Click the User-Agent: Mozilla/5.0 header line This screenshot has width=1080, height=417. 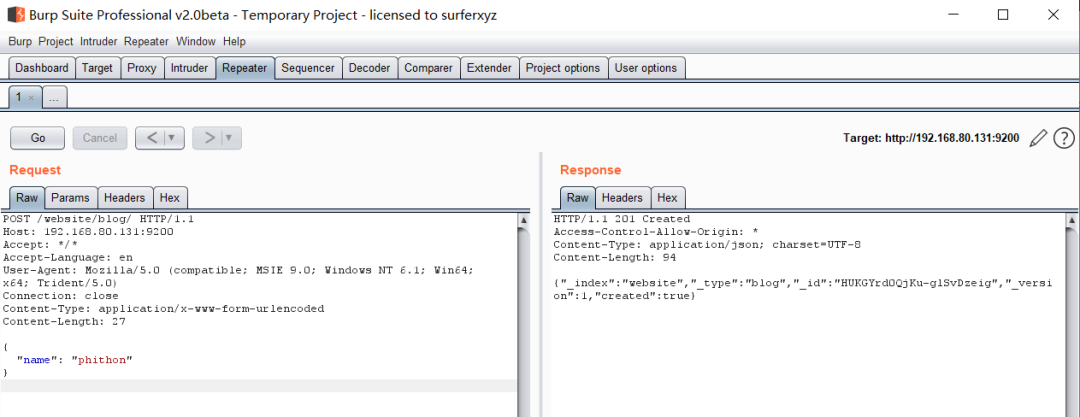pyautogui.click(x=238, y=276)
